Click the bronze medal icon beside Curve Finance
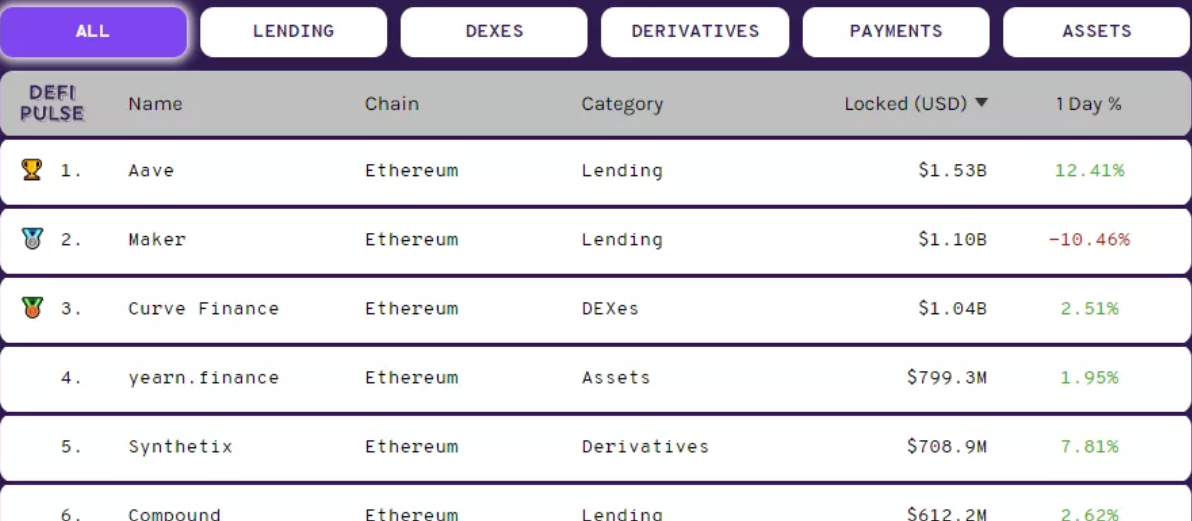1192x521 pixels. click(x=32, y=308)
